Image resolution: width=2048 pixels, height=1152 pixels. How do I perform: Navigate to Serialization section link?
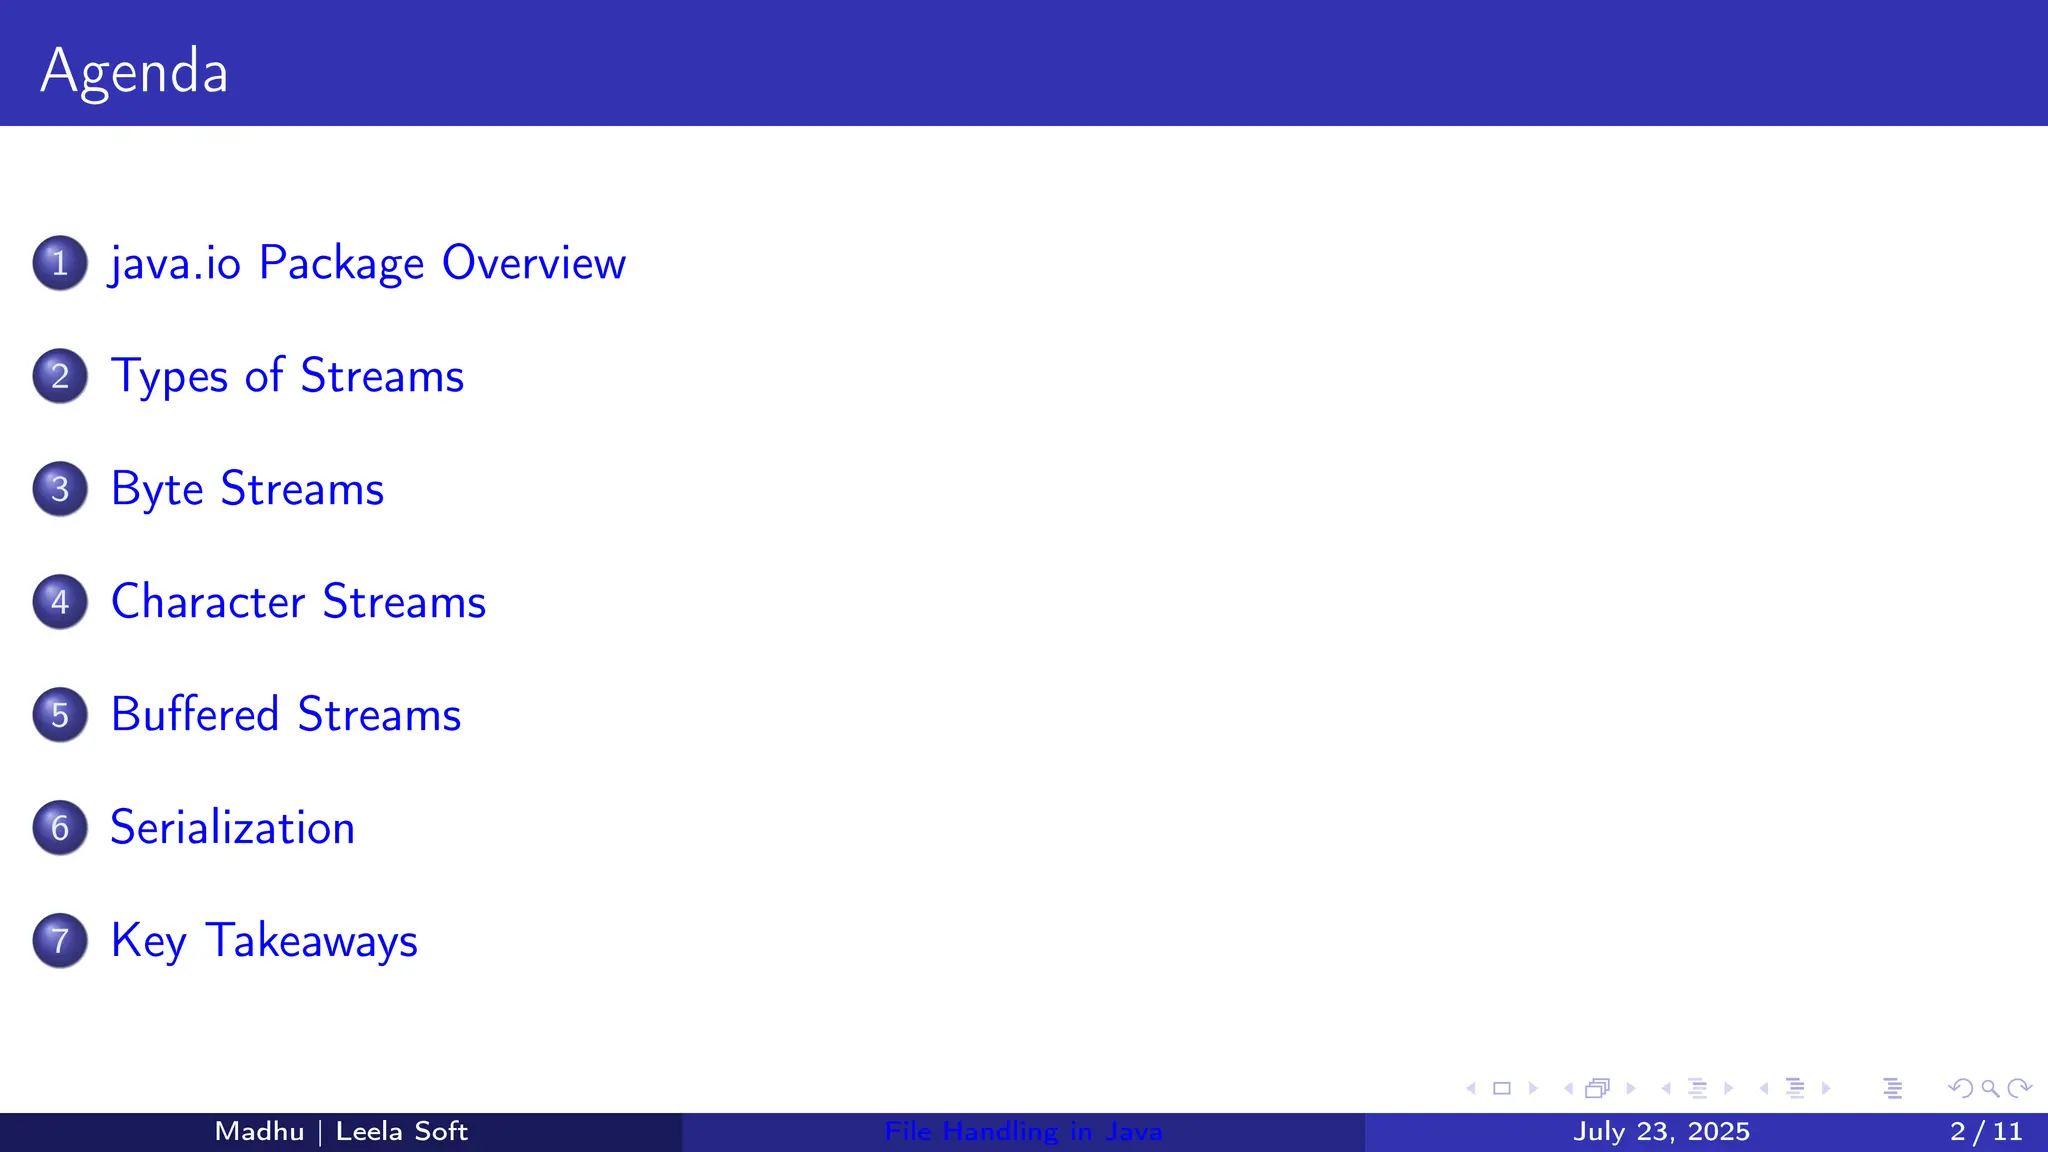pos(232,828)
